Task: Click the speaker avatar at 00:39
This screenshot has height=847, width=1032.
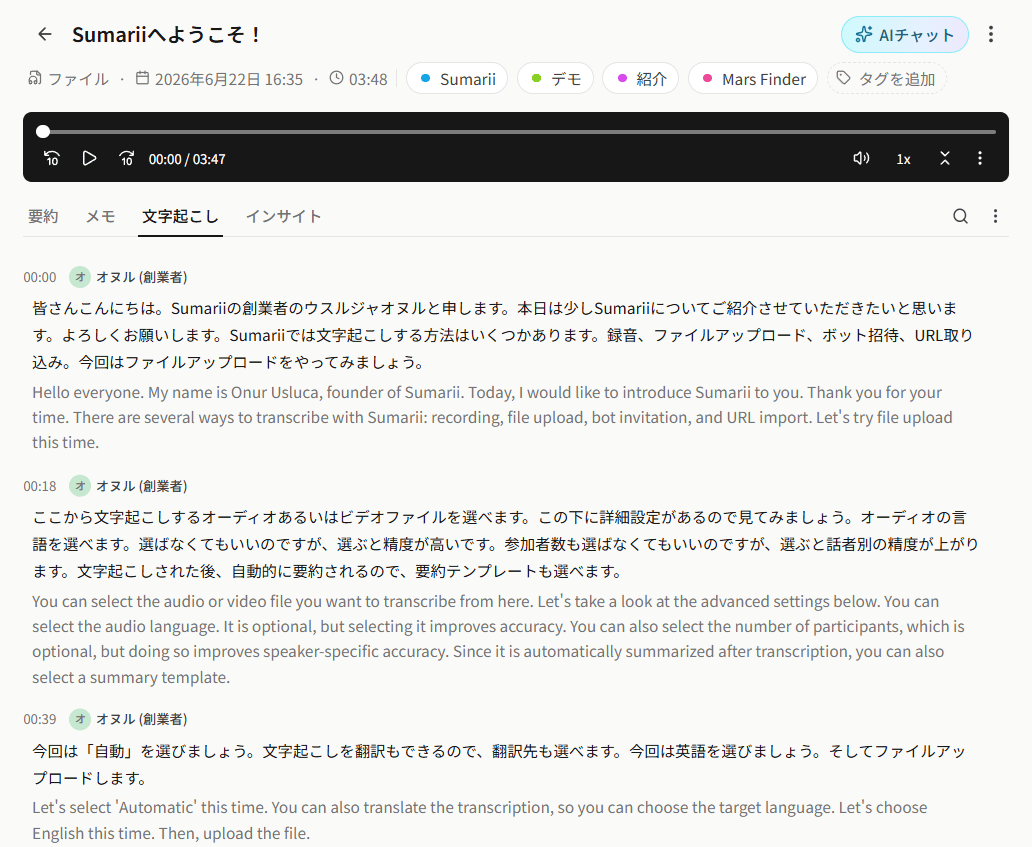Action: pyautogui.click(x=80, y=719)
